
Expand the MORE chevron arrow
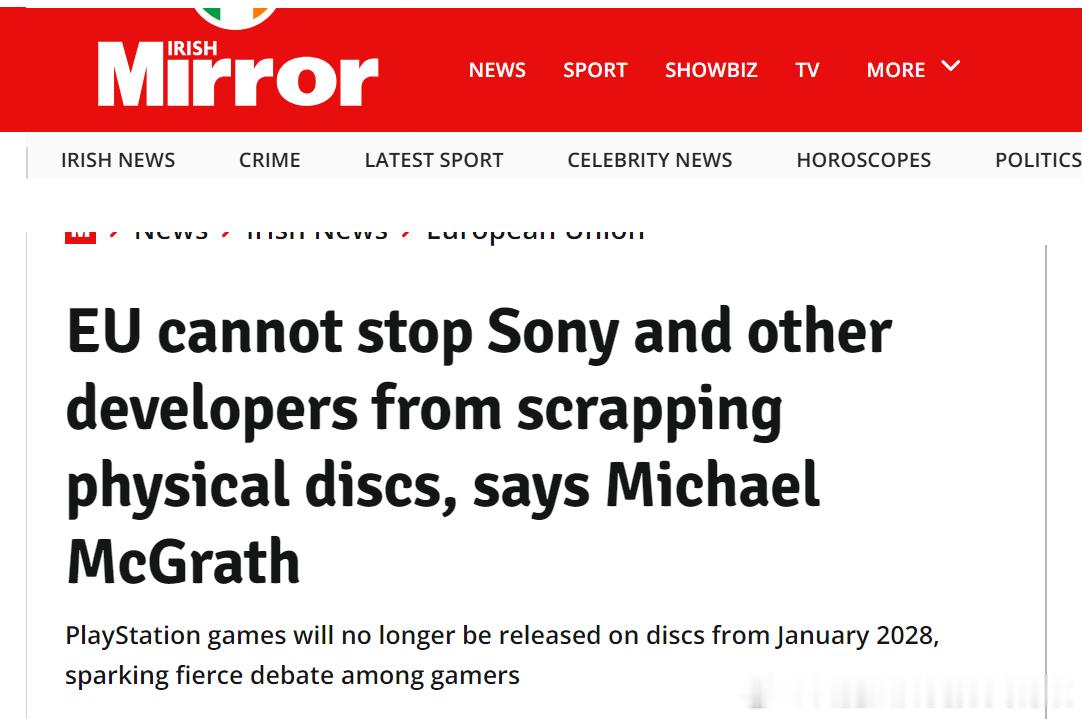point(951,66)
